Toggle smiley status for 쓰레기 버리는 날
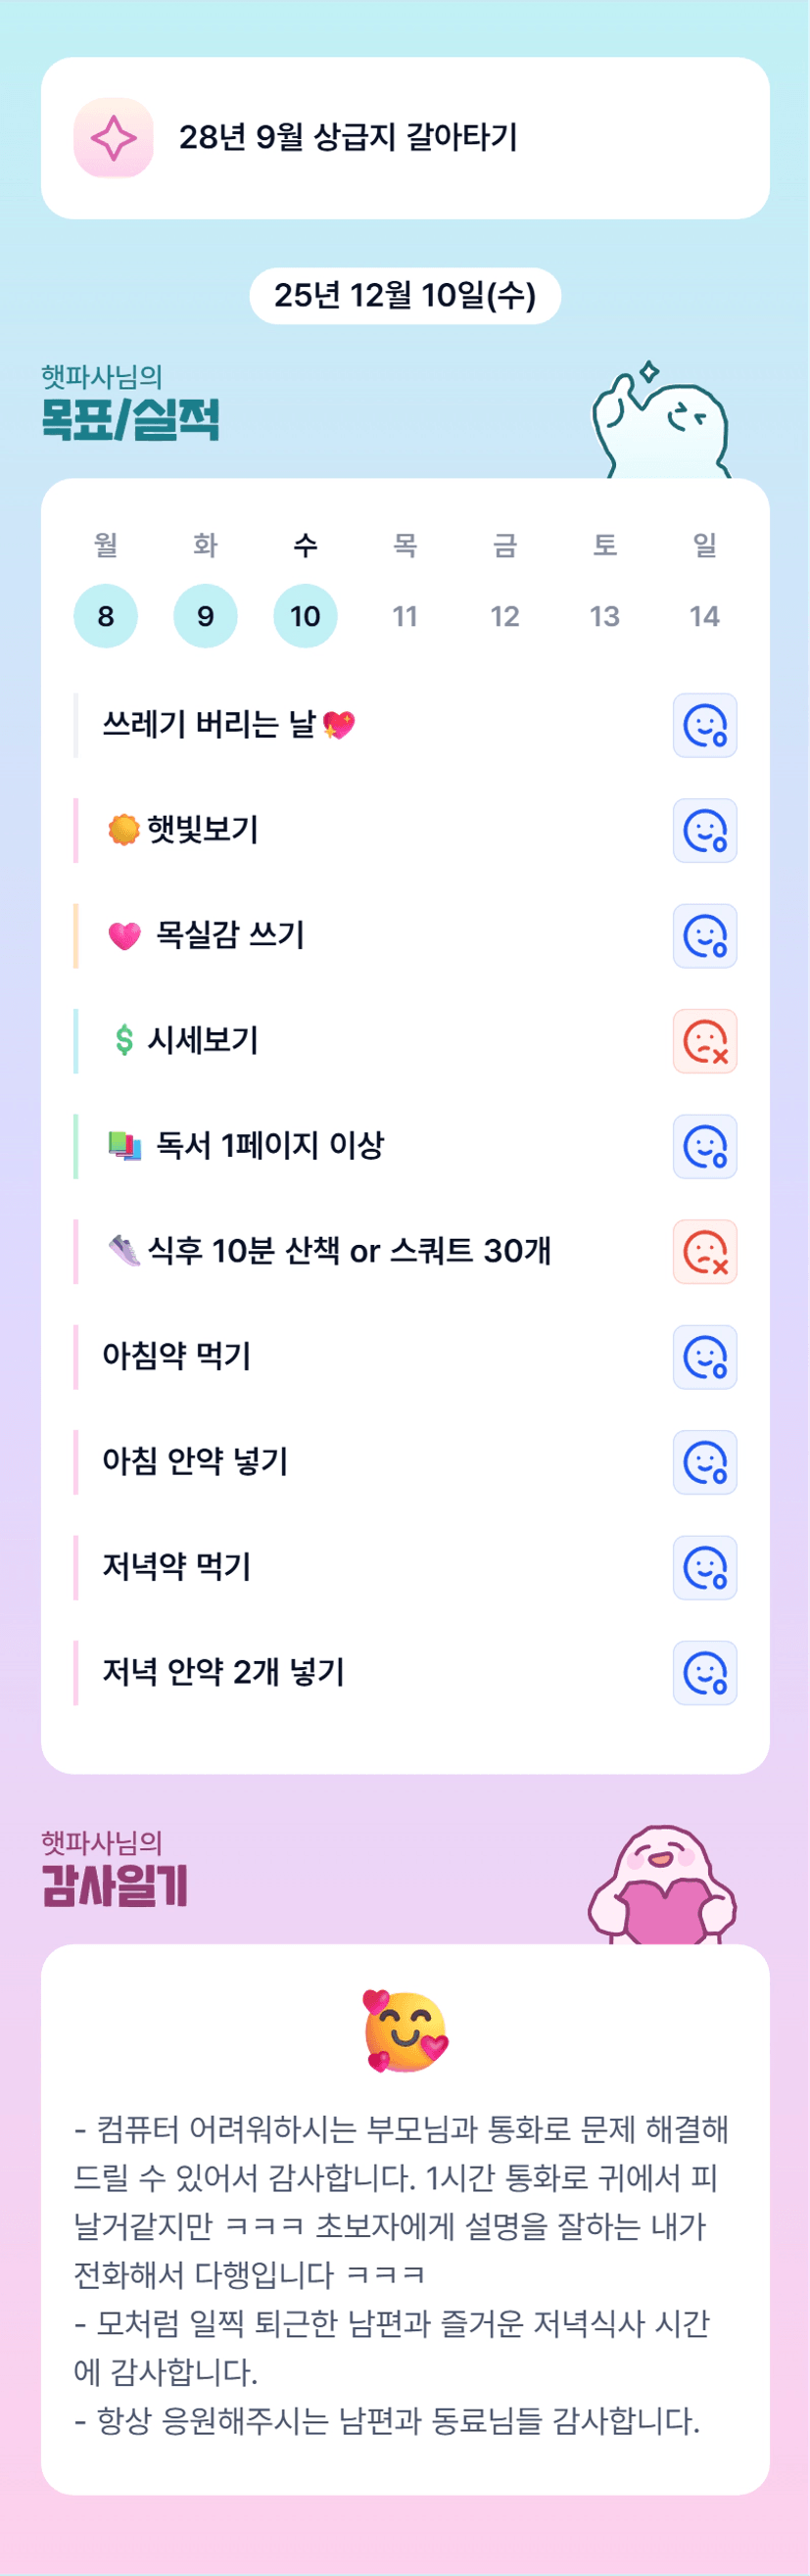The image size is (810, 2576). [x=705, y=725]
